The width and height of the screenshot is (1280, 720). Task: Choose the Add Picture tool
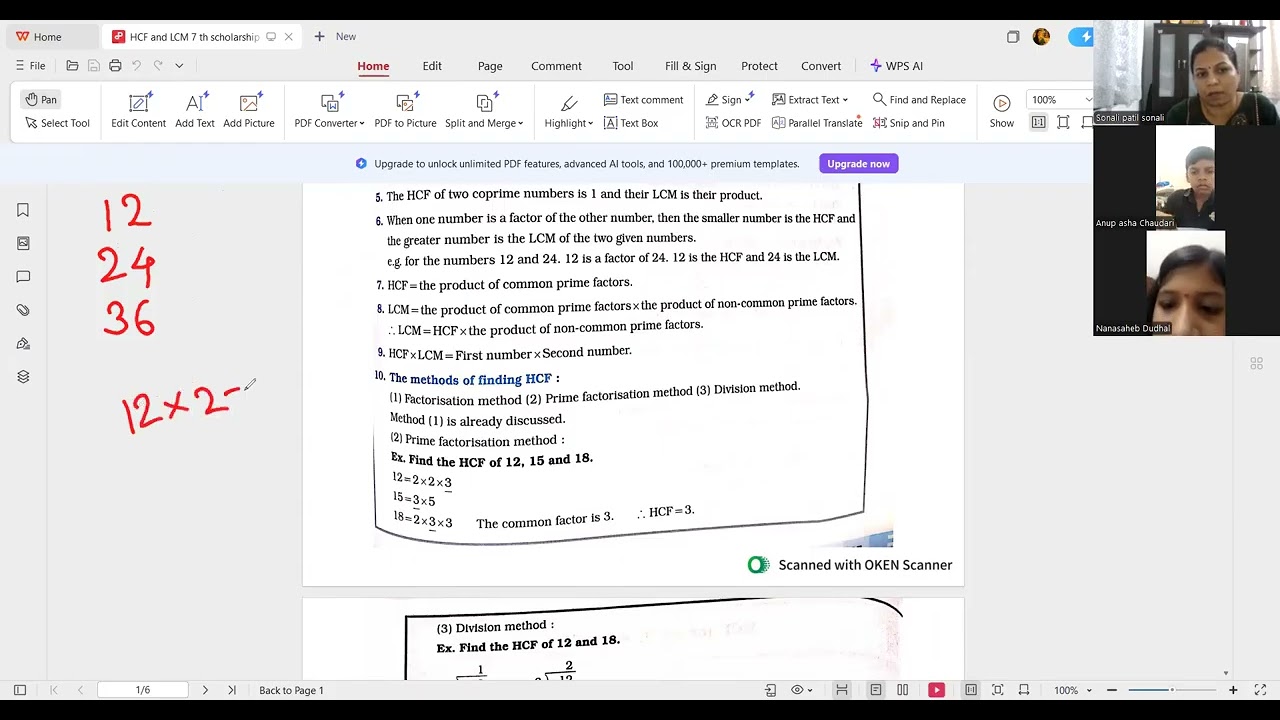249,110
